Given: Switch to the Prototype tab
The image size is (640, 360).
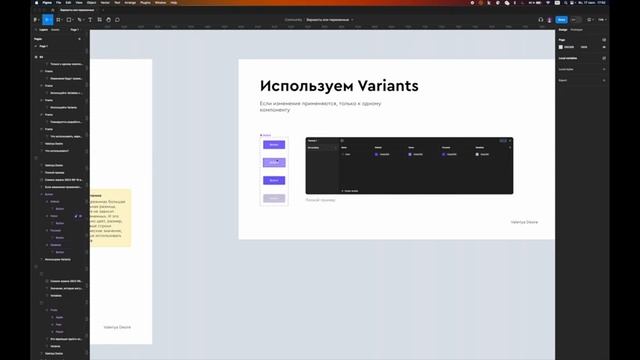Looking at the screenshot, I should (x=577, y=30).
